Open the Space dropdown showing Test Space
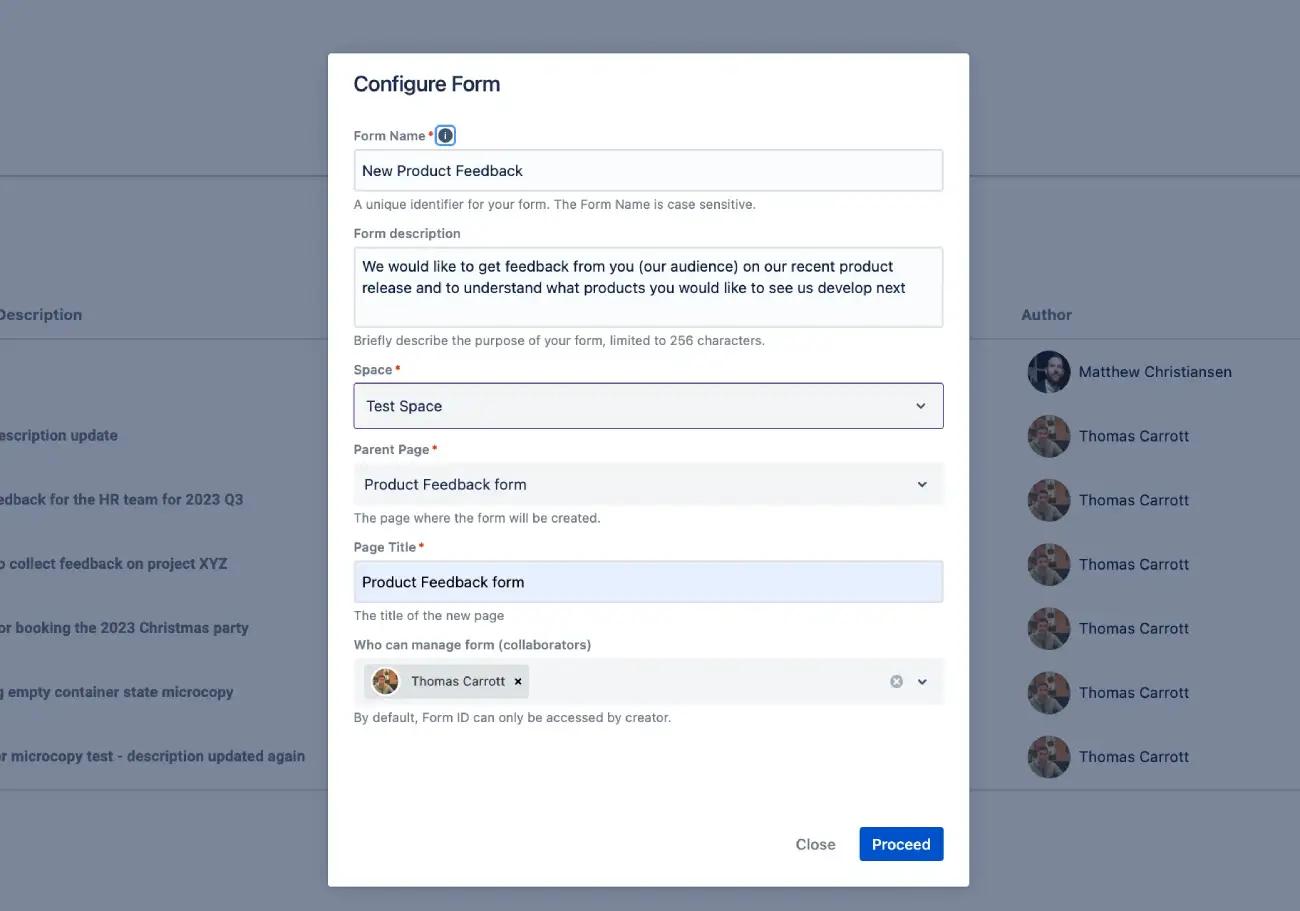The width and height of the screenshot is (1300, 911). (x=648, y=406)
